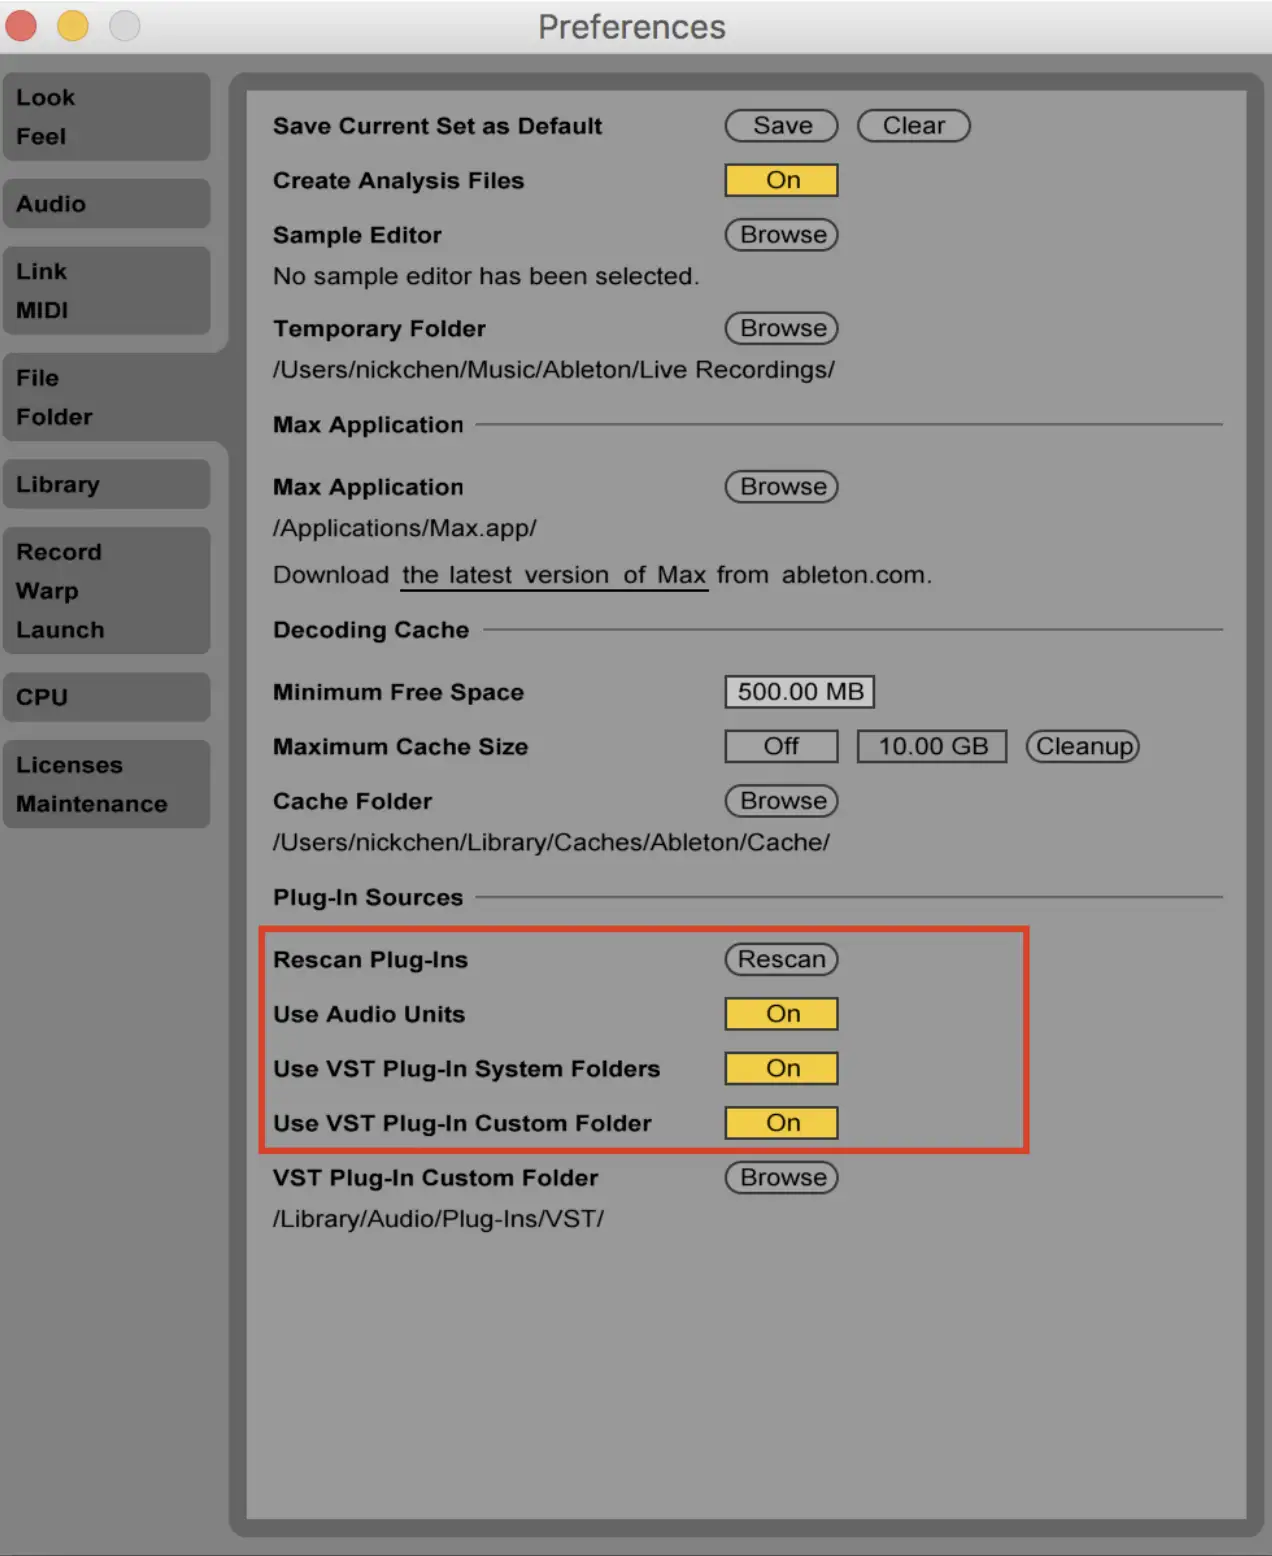This screenshot has width=1272, height=1556.
Task: Open the Licenses Maintenance tab
Action: tap(106, 784)
